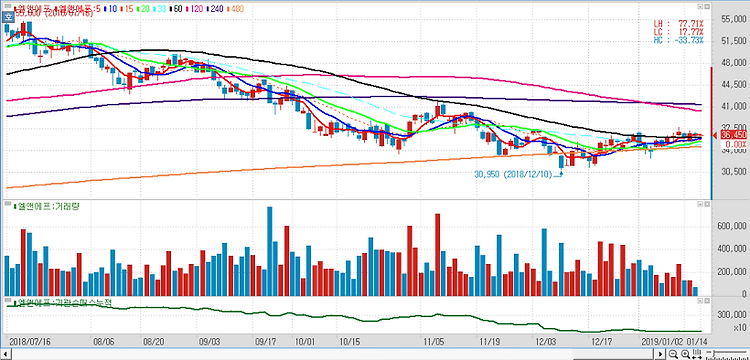Select the green 20-day moving average legend
750x360 pixels.
pos(143,9)
